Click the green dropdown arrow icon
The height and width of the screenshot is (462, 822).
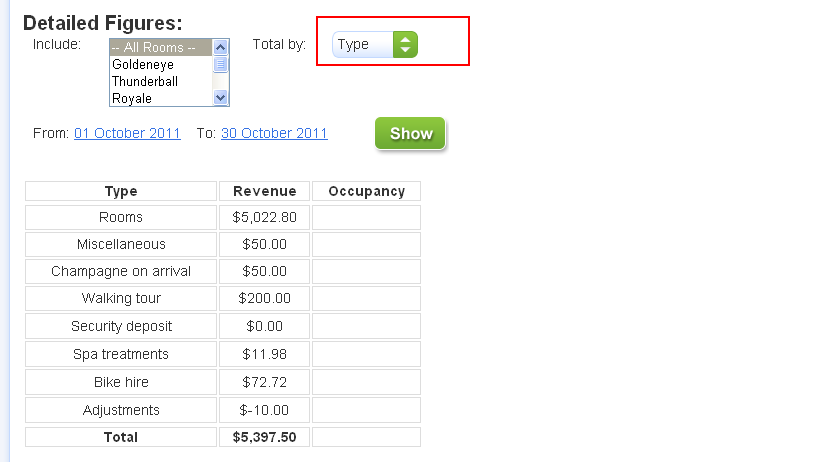[x=405, y=45]
